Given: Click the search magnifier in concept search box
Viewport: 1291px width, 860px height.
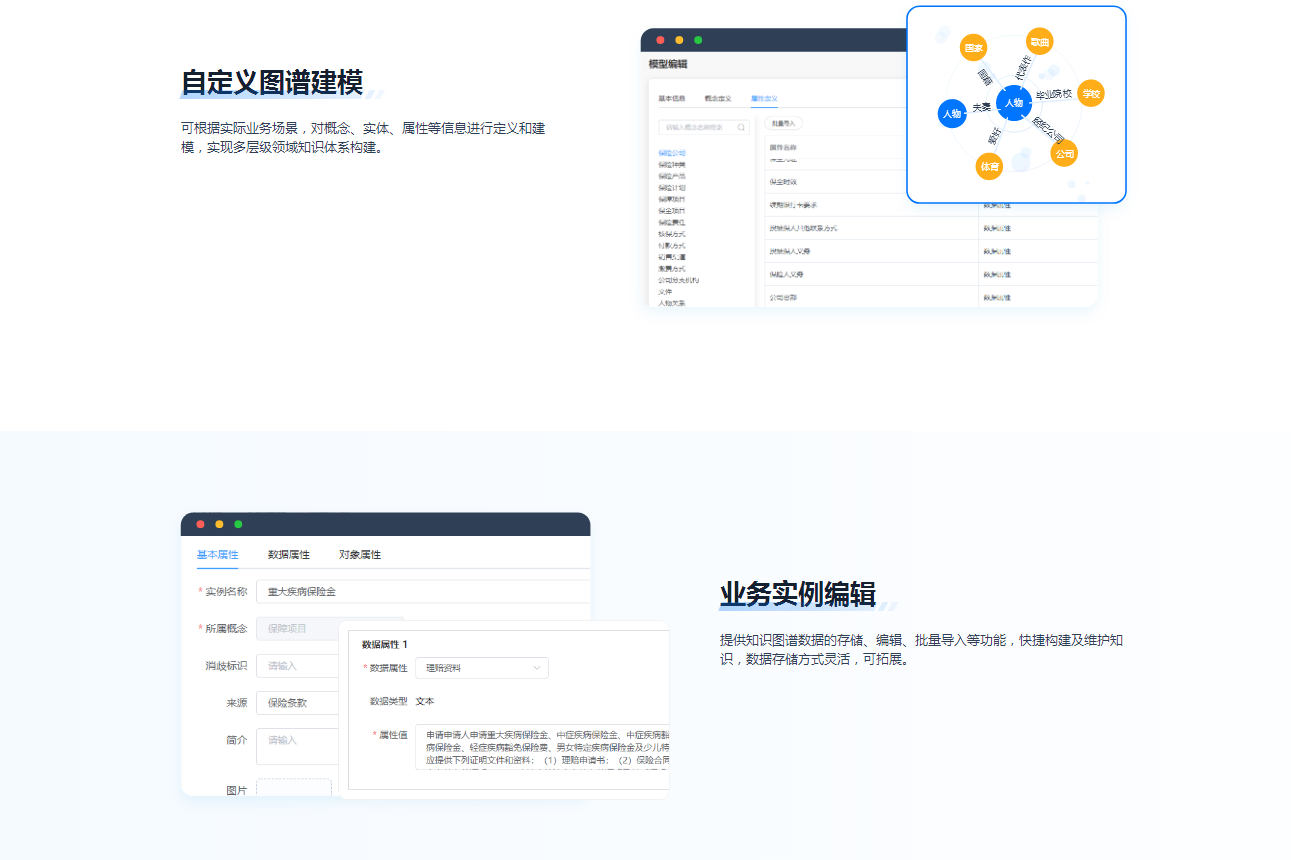Looking at the screenshot, I should pyautogui.click(x=741, y=127).
